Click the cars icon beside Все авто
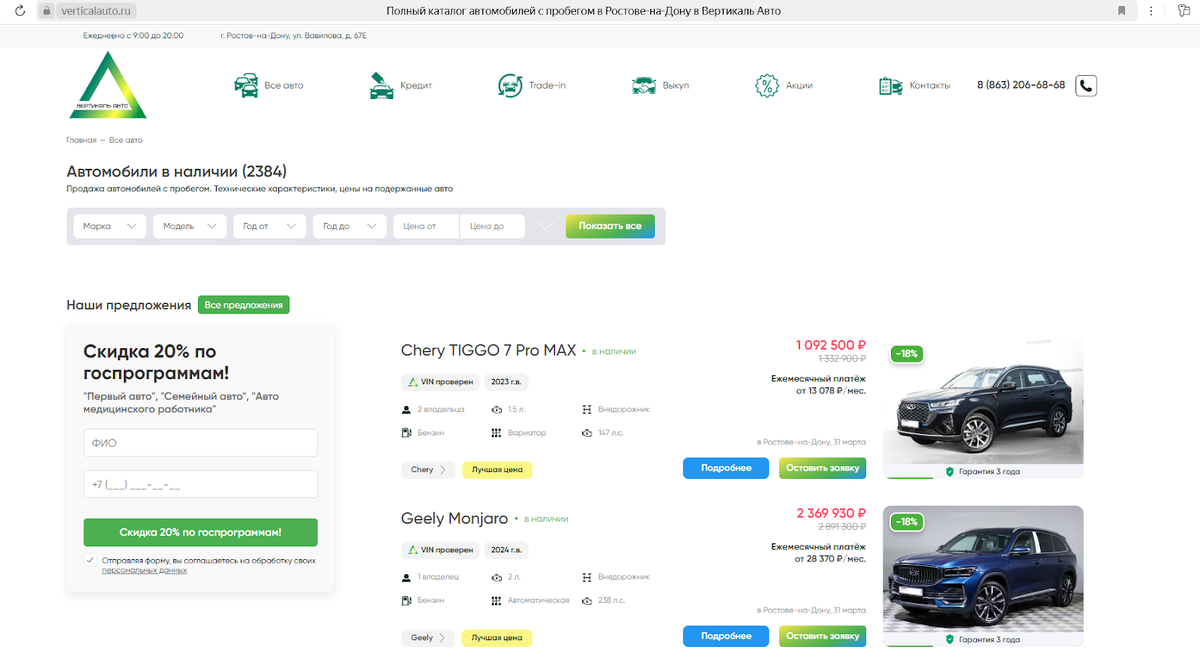The width and height of the screenshot is (1200, 659). [x=246, y=85]
